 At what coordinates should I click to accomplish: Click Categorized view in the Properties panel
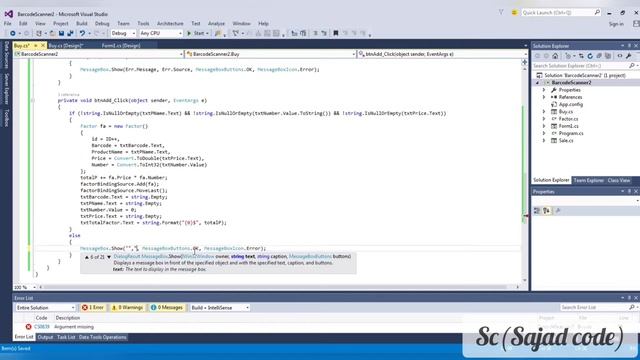[x=537, y=211]
